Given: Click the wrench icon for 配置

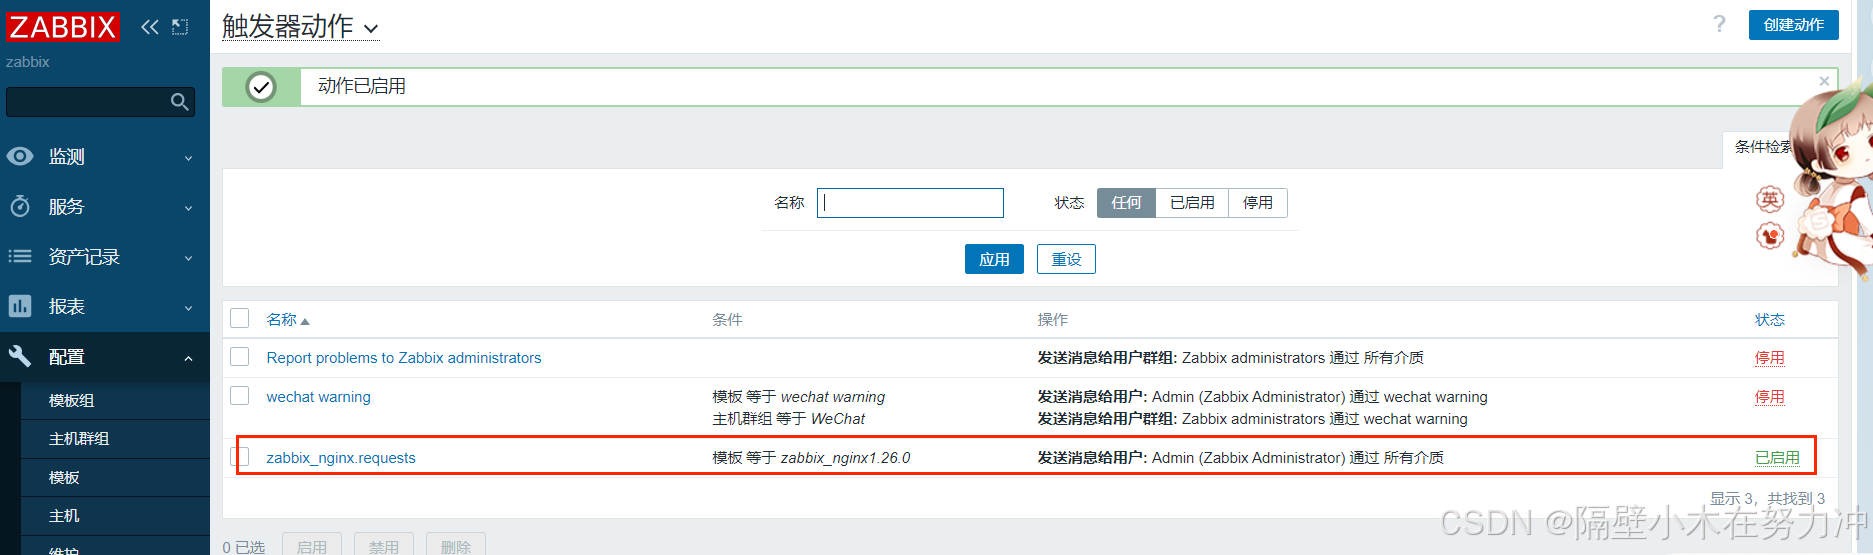Looking at the screenshot, I should tap(20, 356).
